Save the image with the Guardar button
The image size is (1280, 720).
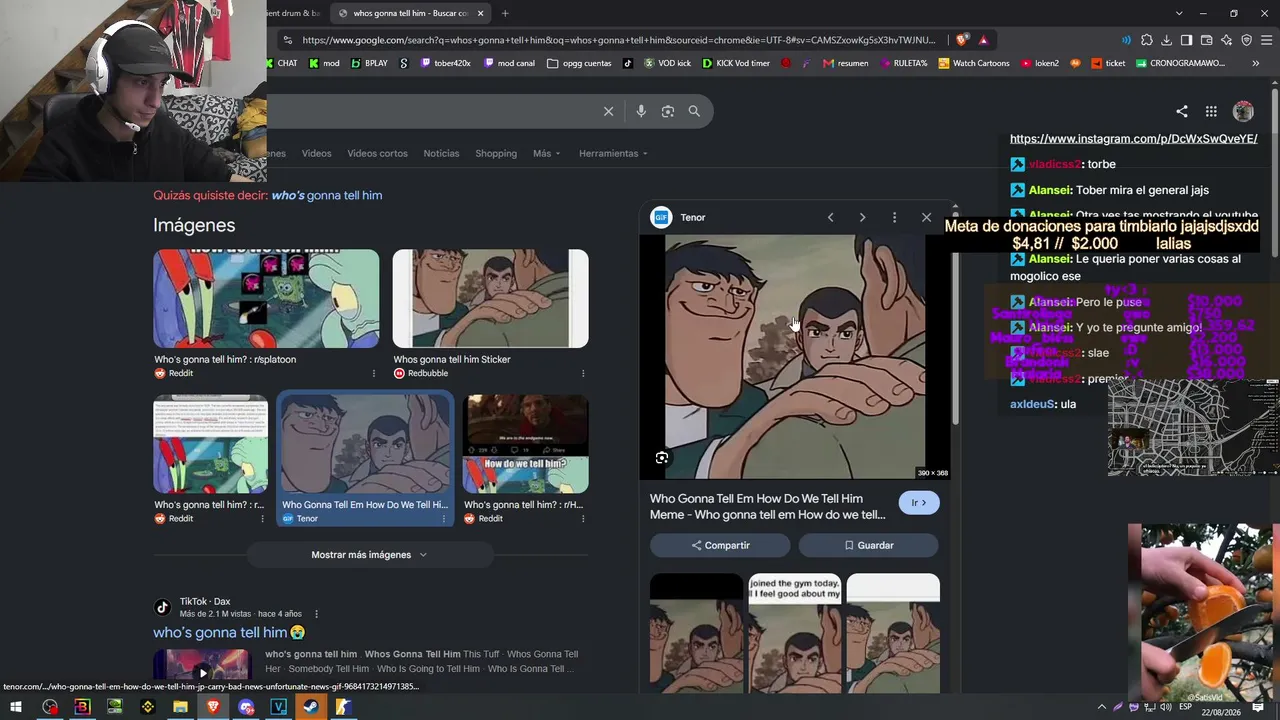(868, 545)
